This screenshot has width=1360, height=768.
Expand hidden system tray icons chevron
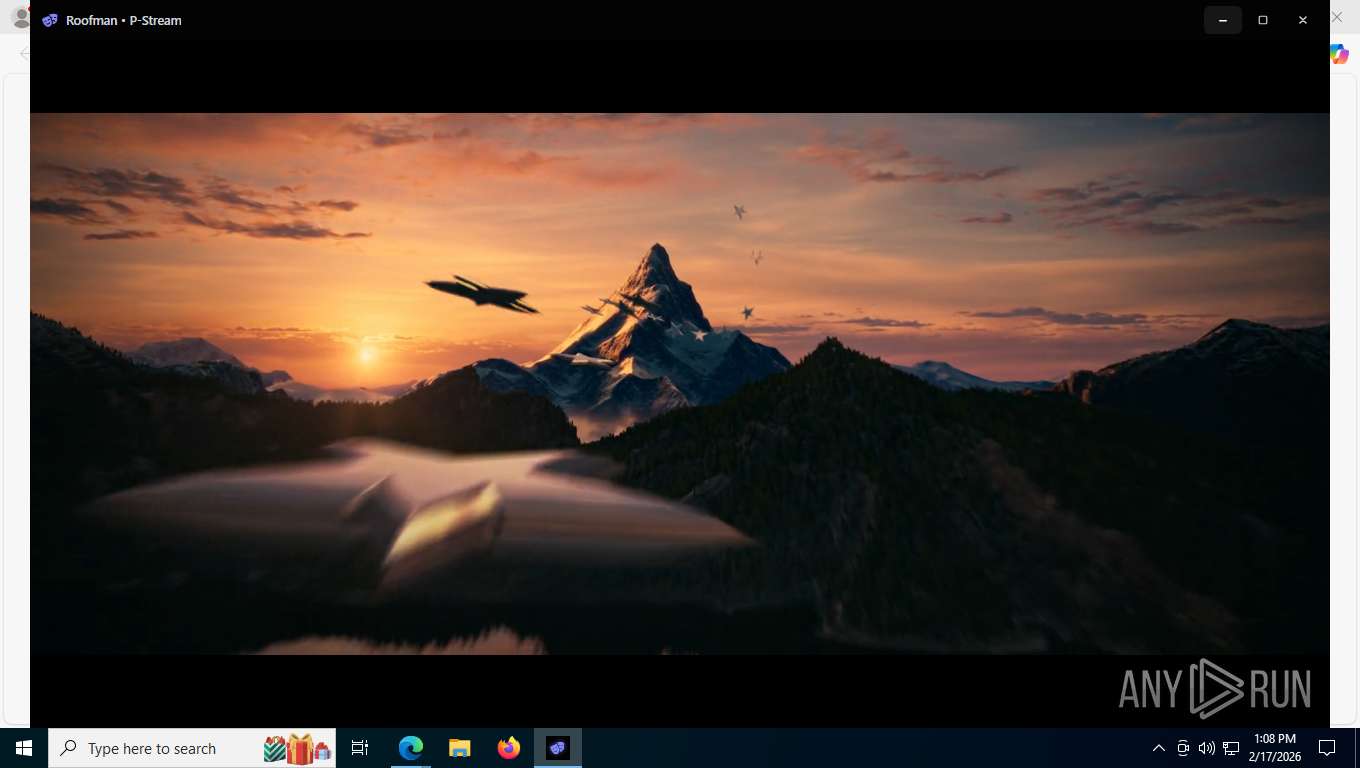coord(1159,748)
